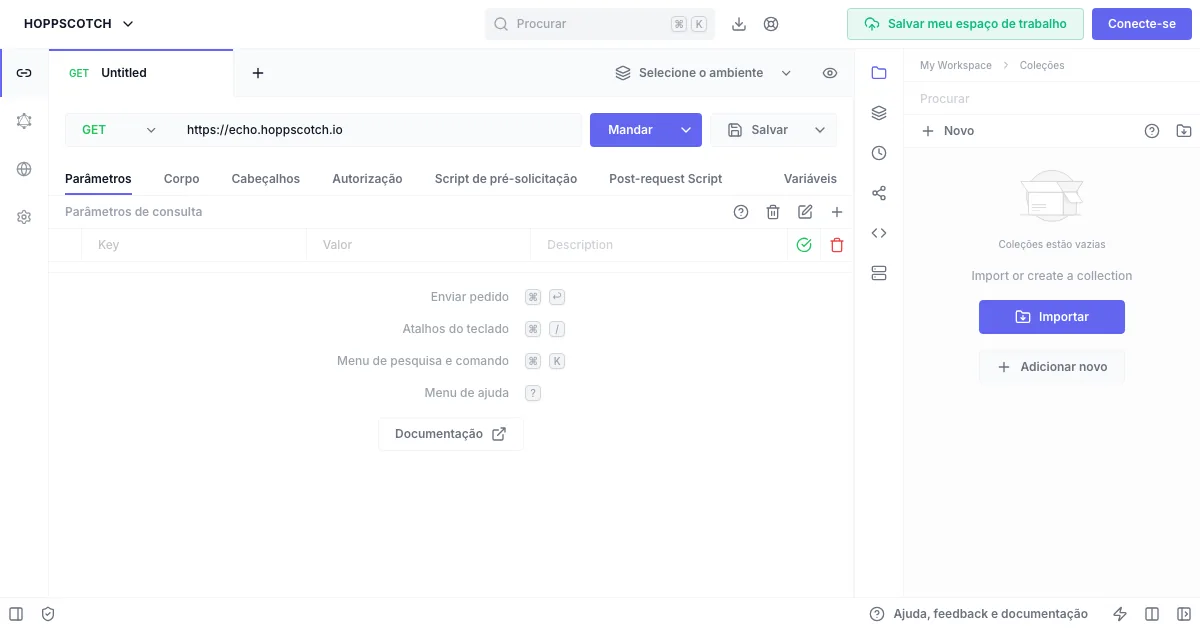
Task: Toggle the parameter's green active checkmark
Action: tap(804, 245)
